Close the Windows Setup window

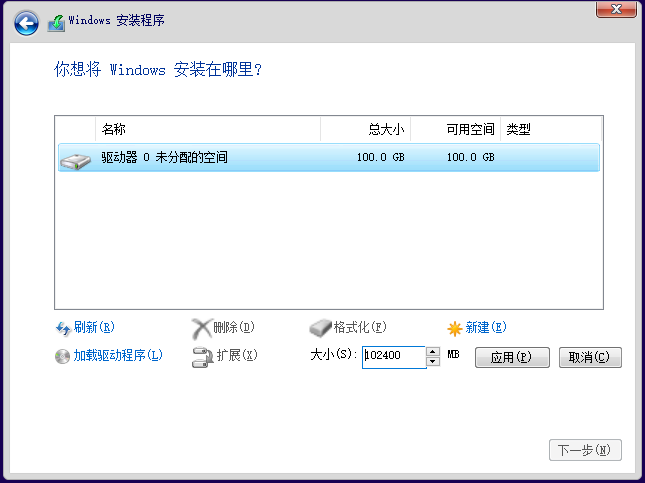(616, 9)
